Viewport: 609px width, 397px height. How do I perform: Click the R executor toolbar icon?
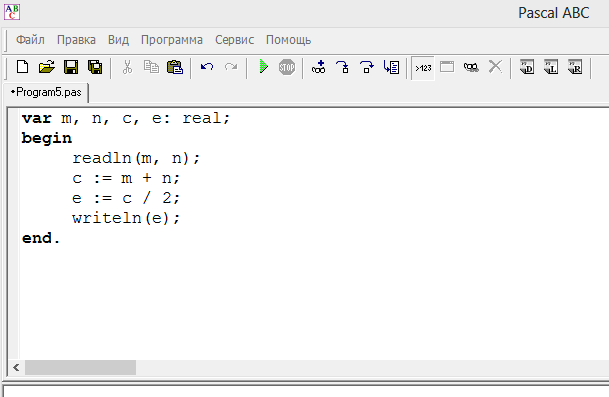(x=575, y=67)
